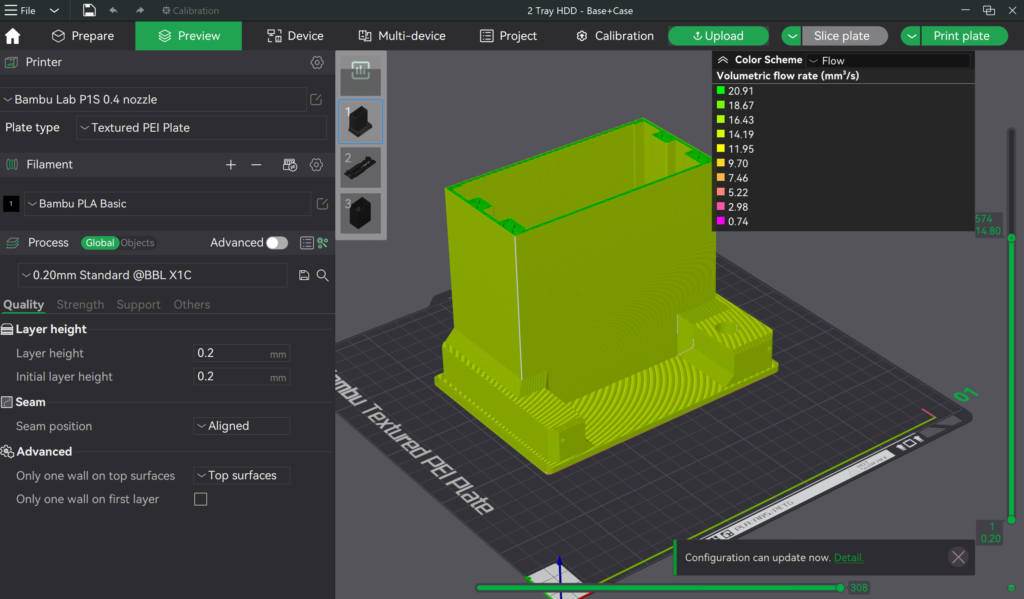Click the Home icon in top bar
The height and width of the screenshot is (599, 1024).
(x=13, y=36)
